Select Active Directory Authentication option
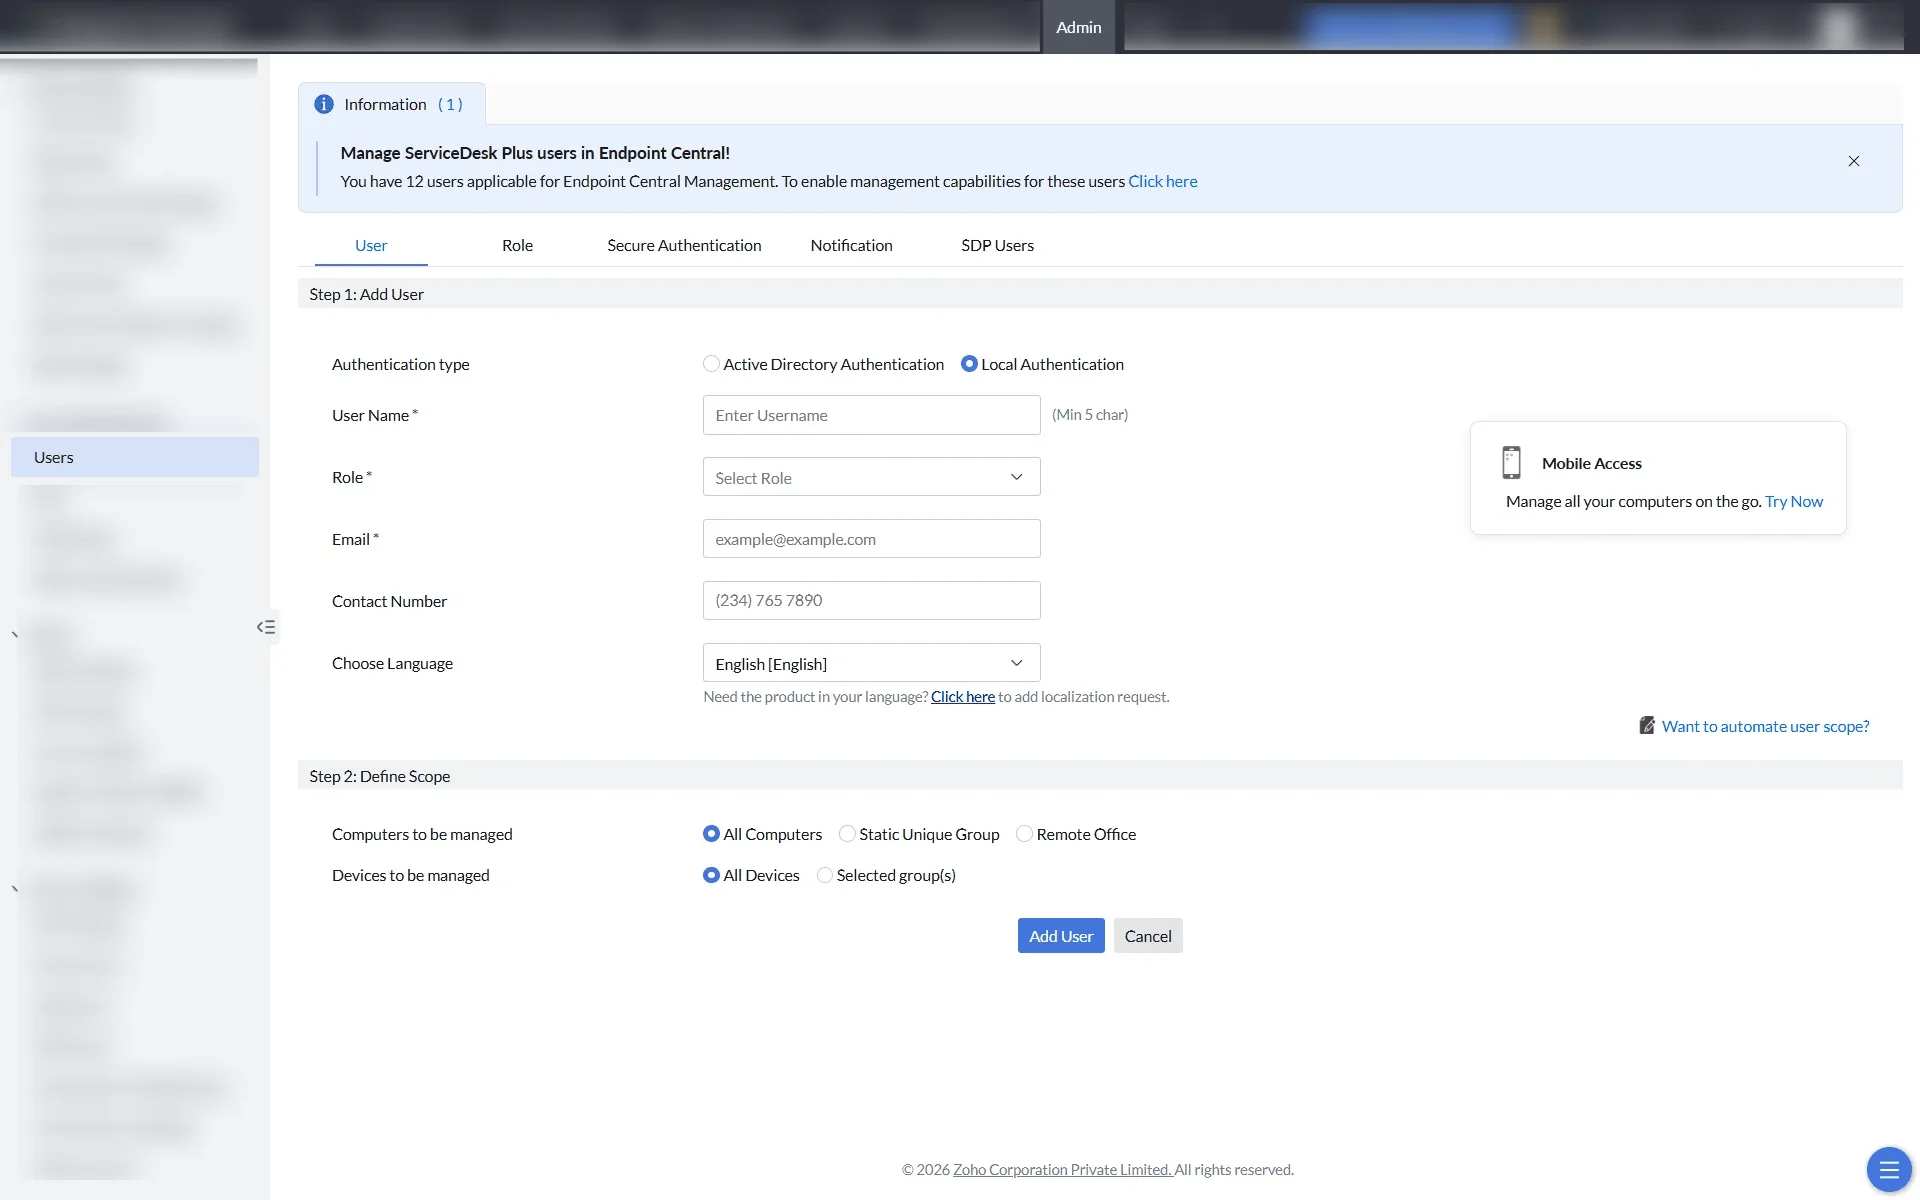The image size is (1920, 1200). click(x=711, y=364)
